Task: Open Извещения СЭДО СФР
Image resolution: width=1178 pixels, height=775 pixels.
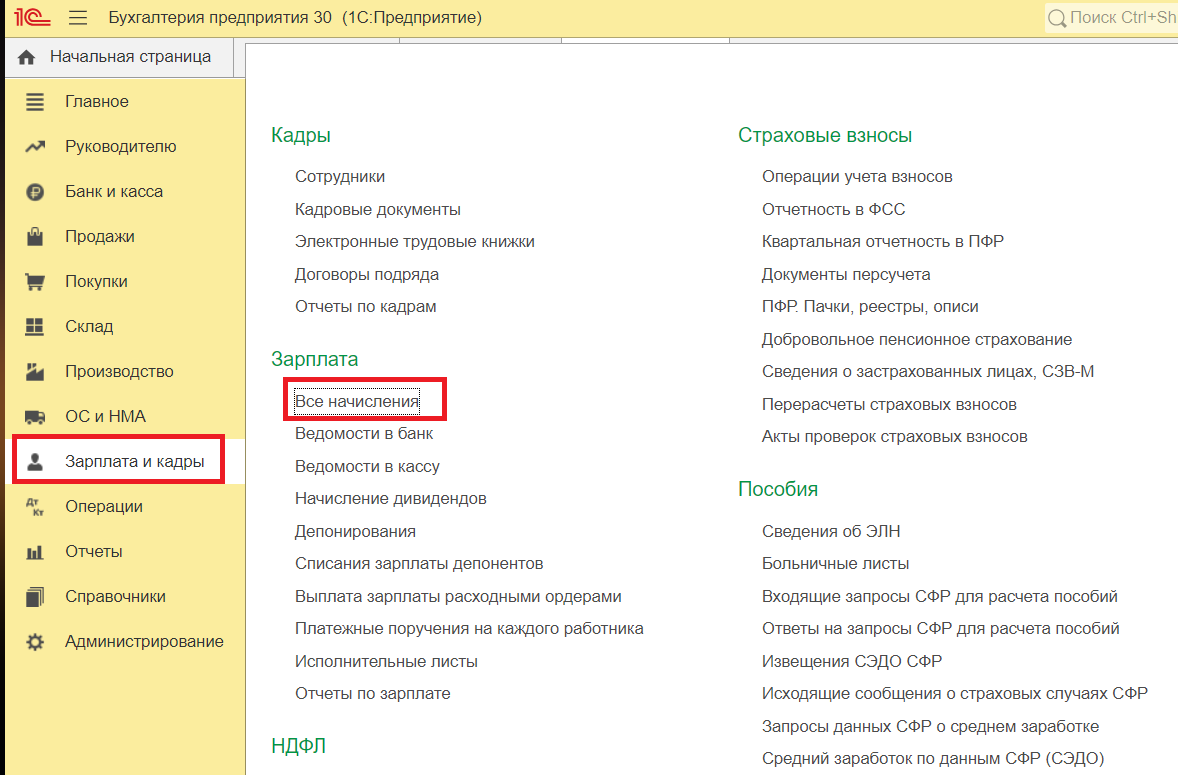Action: [x=852, y=662]
